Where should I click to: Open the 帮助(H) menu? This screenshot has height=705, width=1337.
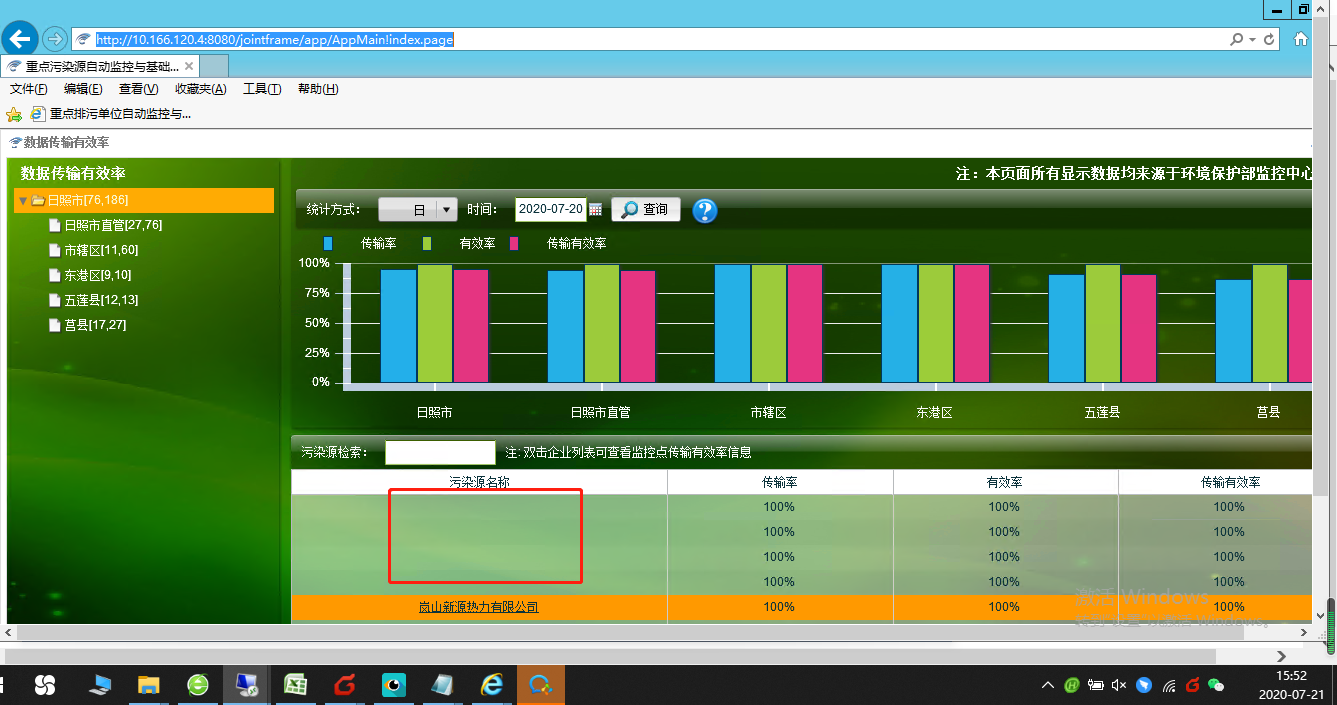click(x=318, y=89)
